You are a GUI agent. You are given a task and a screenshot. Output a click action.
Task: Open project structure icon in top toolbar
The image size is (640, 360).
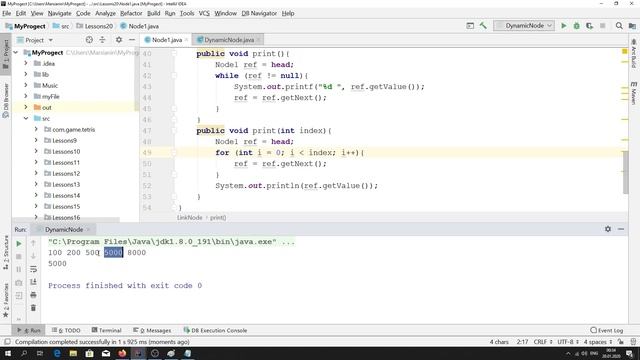(x=632, y=26)
